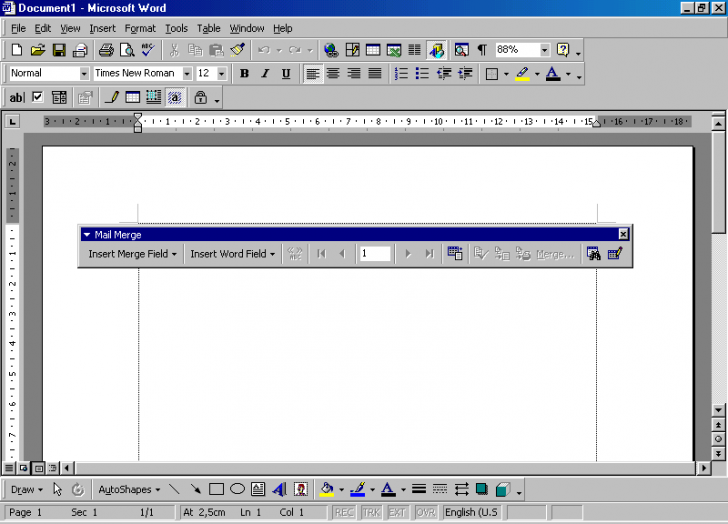This screenshot has width=728, height=524.
Task: Insert Drop-Down Form Field
Action: pos(59,97)
